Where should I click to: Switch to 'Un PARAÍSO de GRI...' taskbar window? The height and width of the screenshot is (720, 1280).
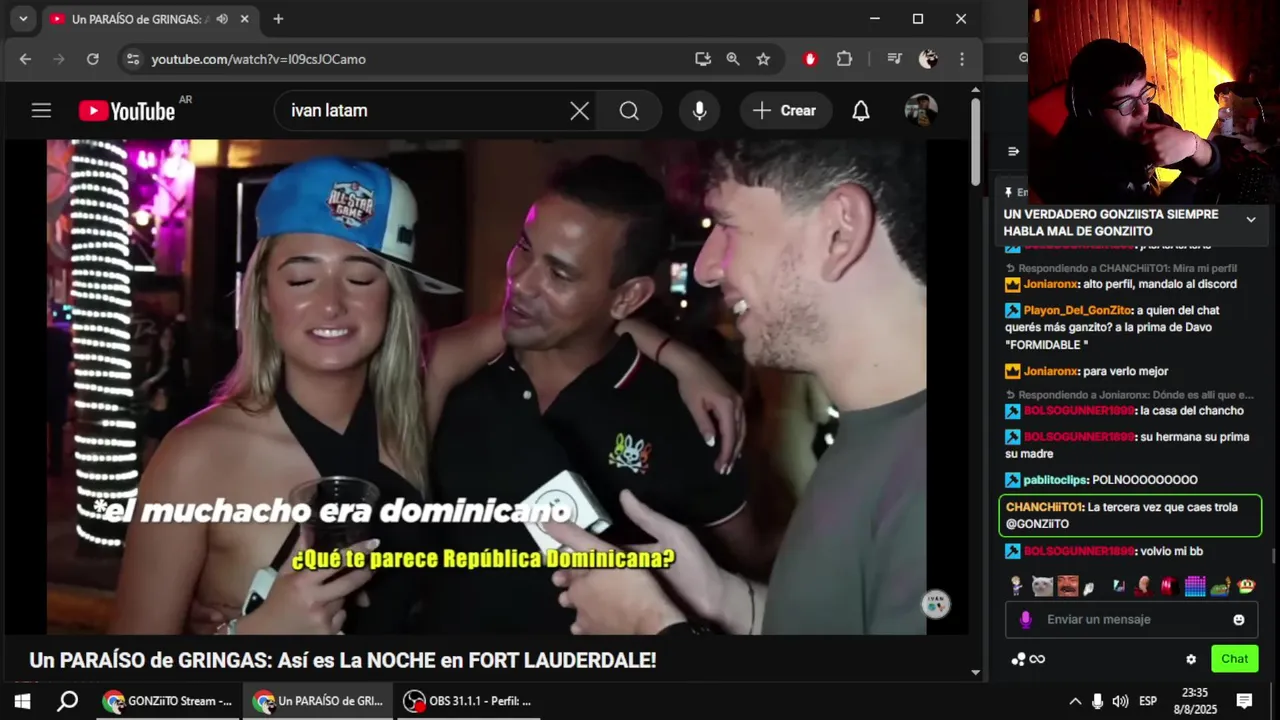pyautogui.click(x=317, y=701)
